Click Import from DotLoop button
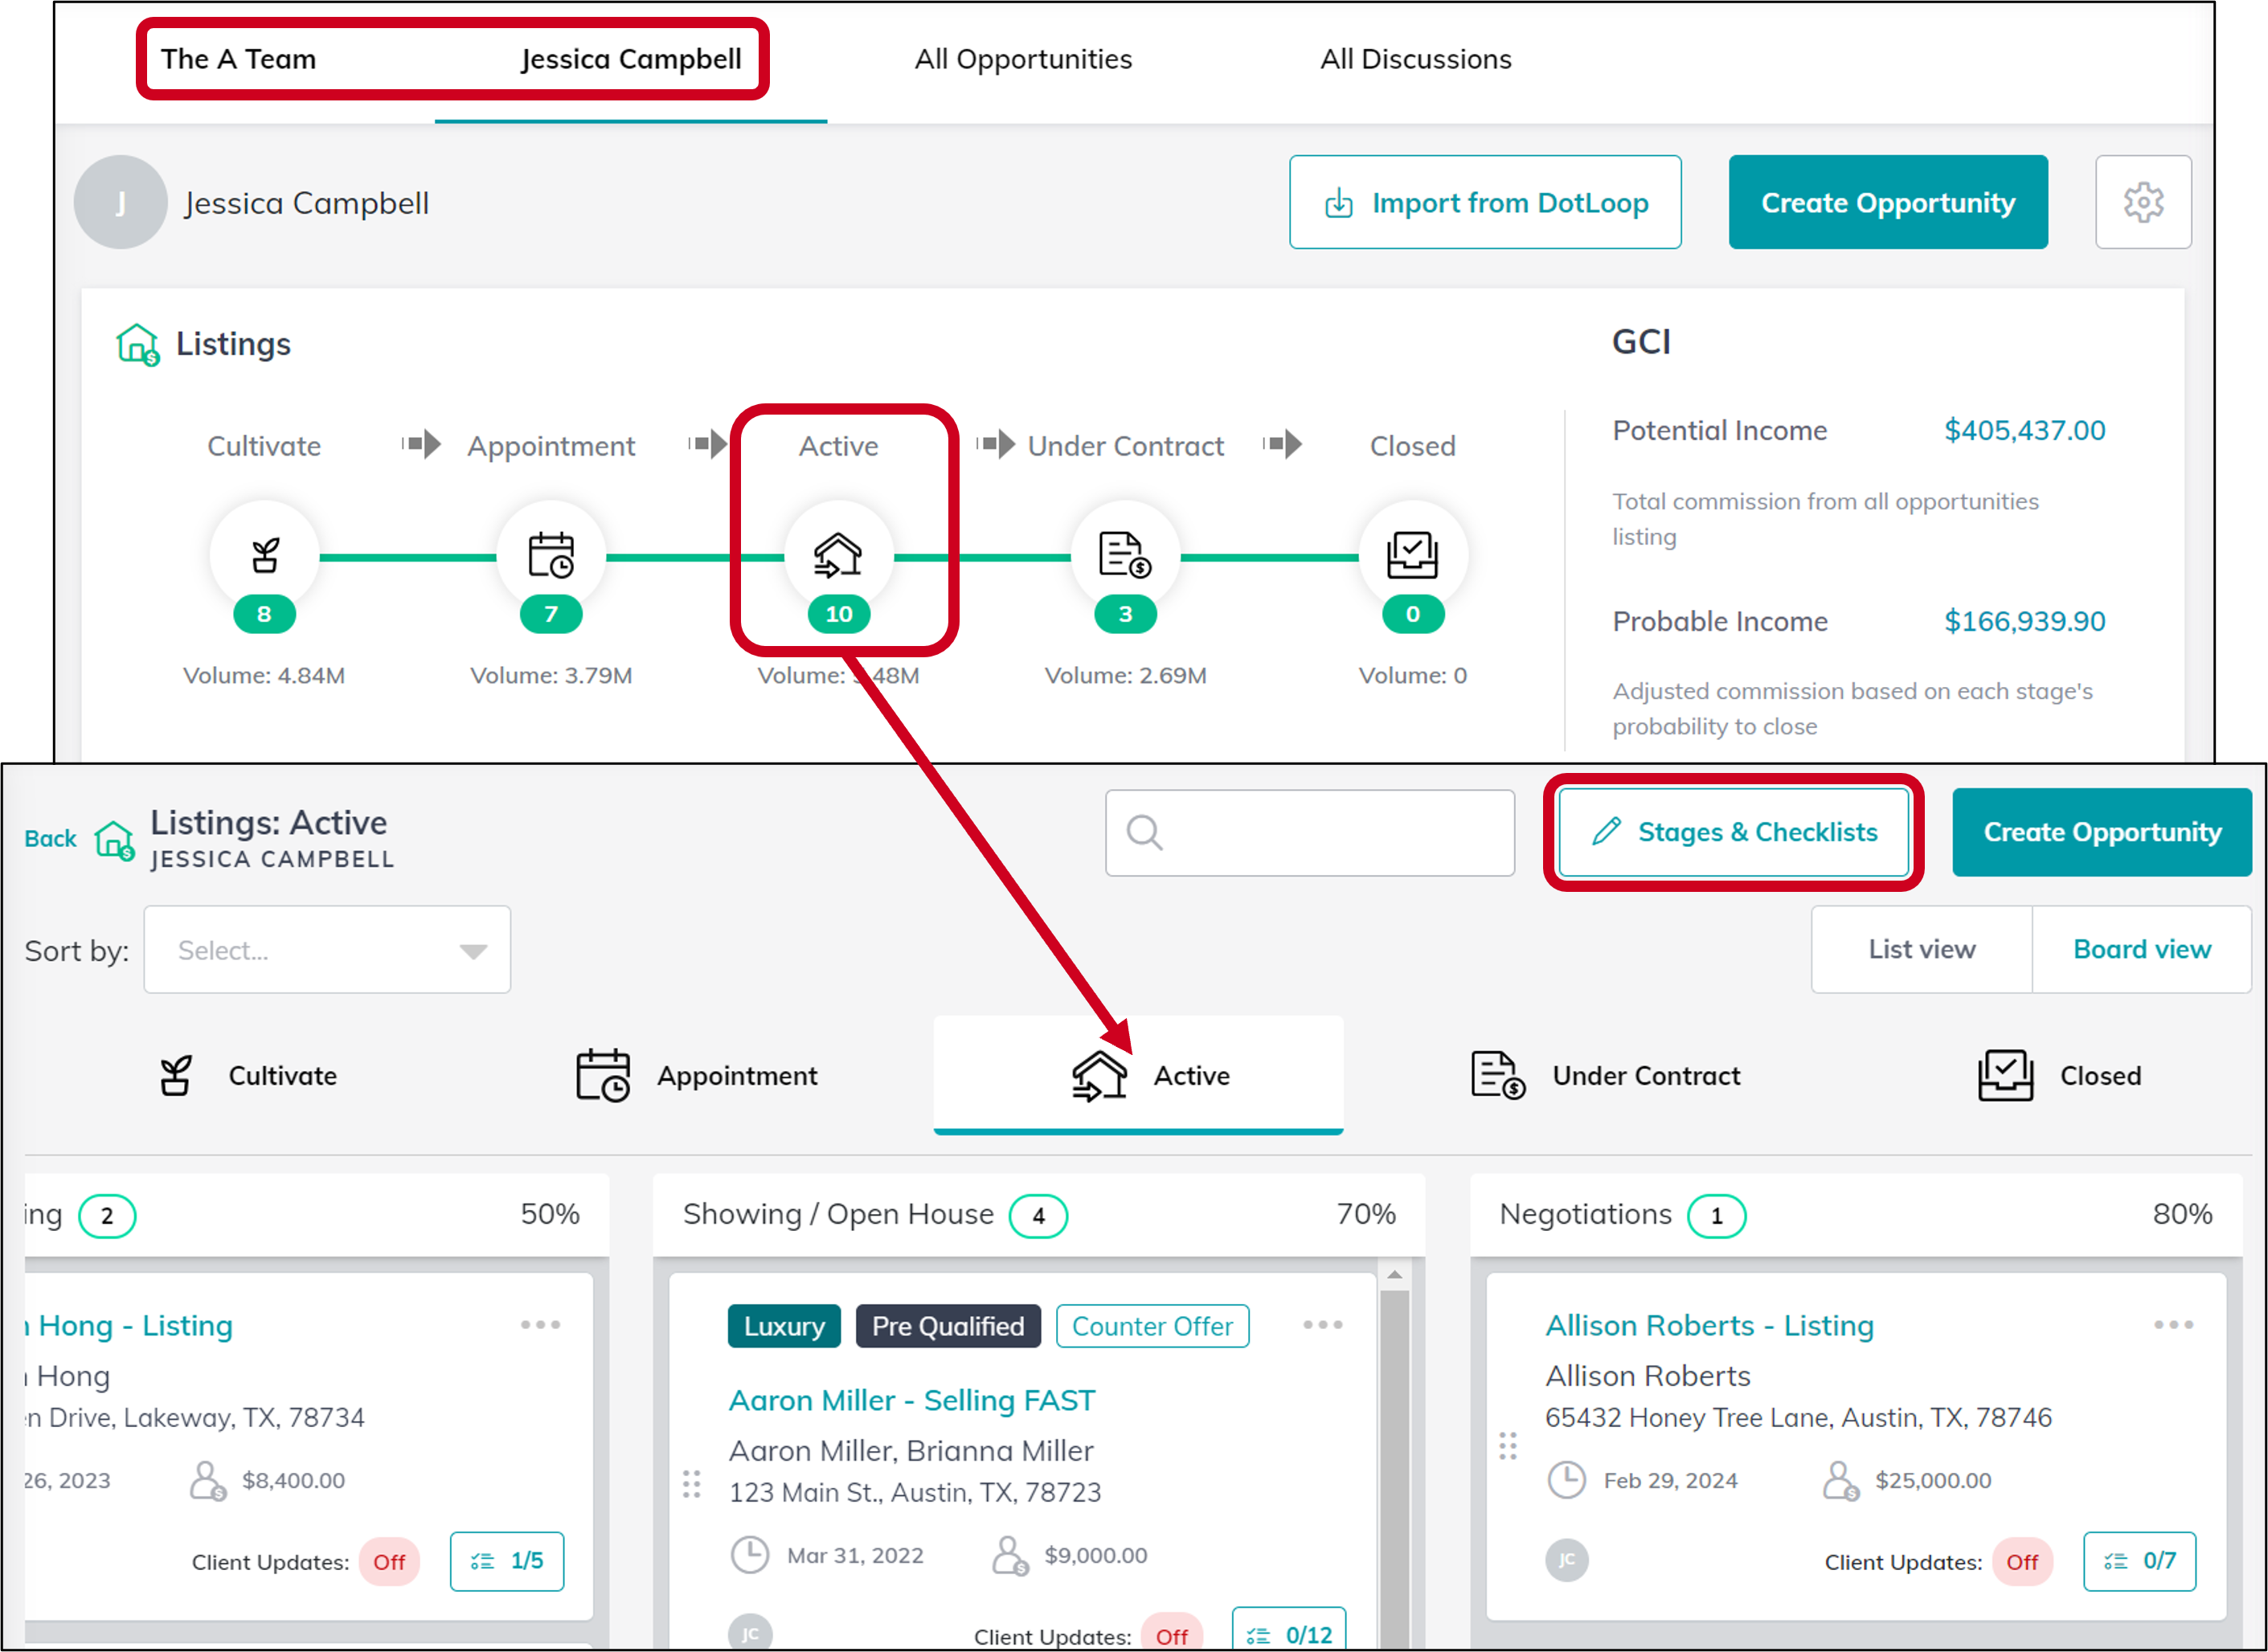Screen dimensions: 2268x1652 click(x=1485, y=202)
